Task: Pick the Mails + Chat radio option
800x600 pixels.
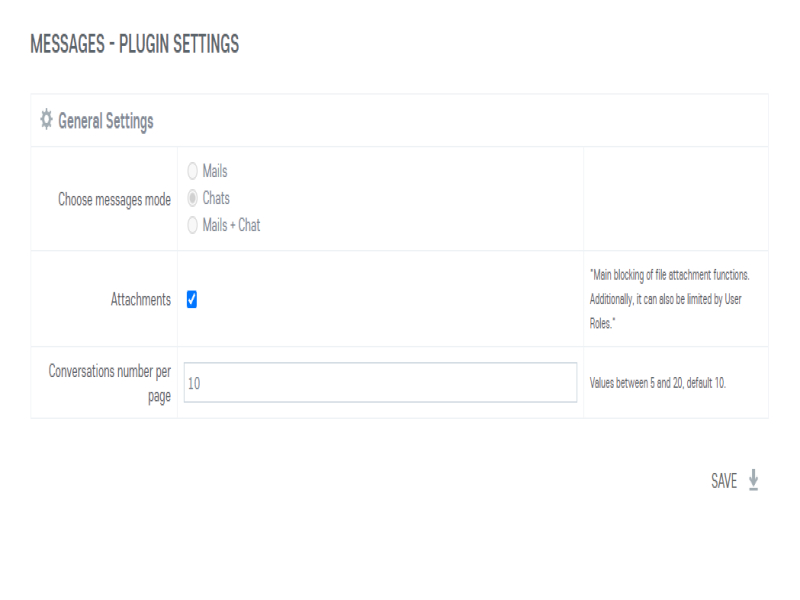Action: click(x=192, y=226)
